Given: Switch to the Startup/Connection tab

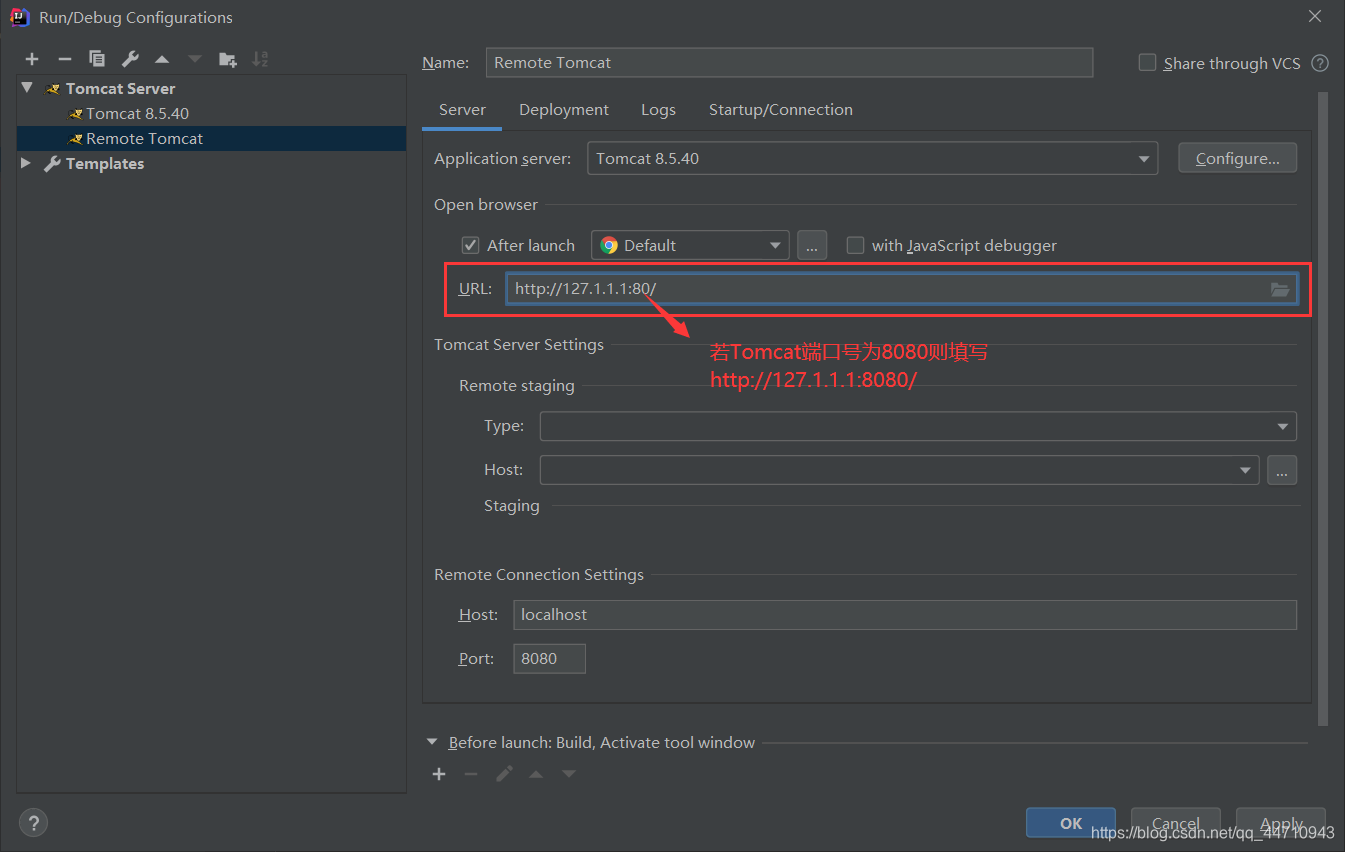Looking at the screenshot, I should tap(781, 110).
